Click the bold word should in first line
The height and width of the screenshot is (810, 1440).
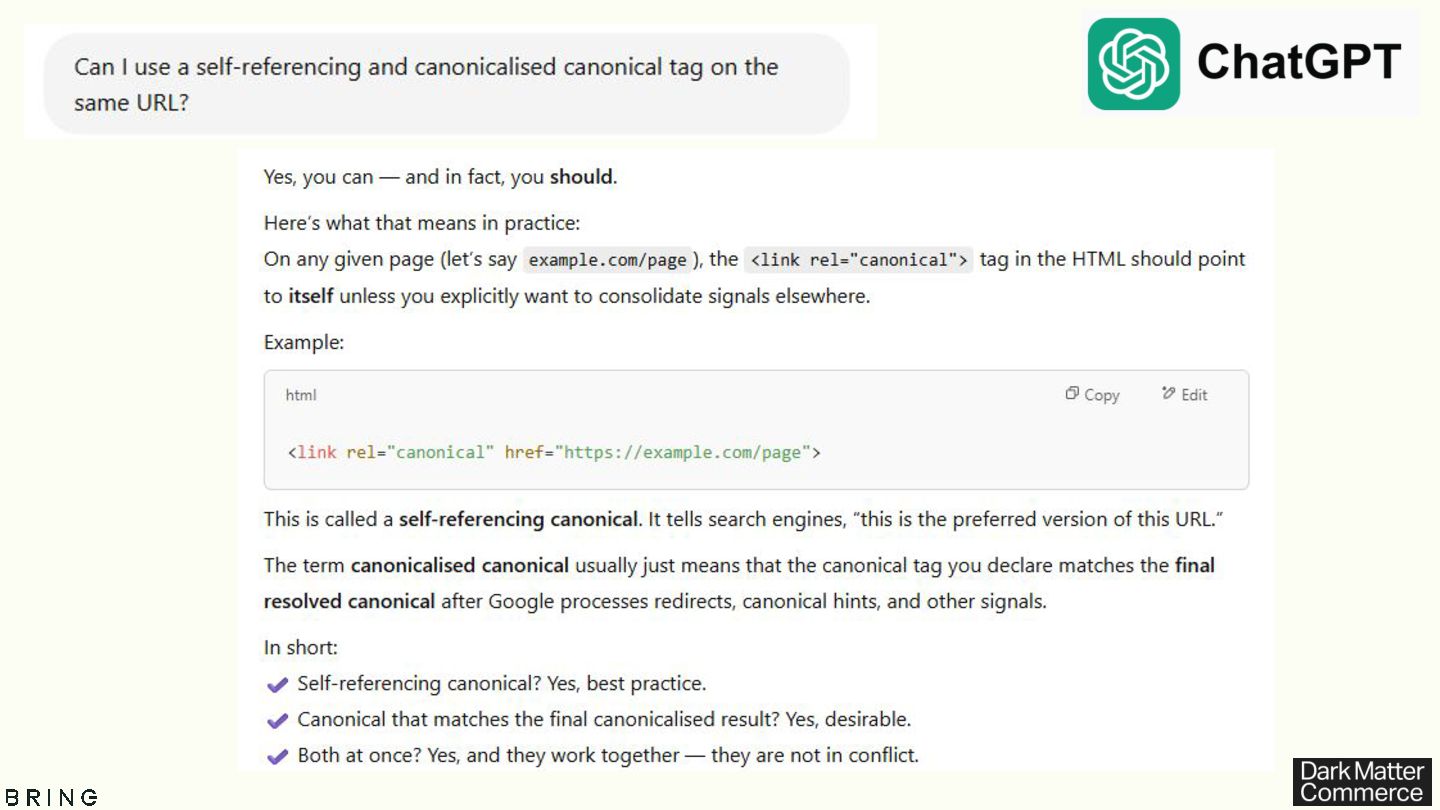(x=581, y=178)
